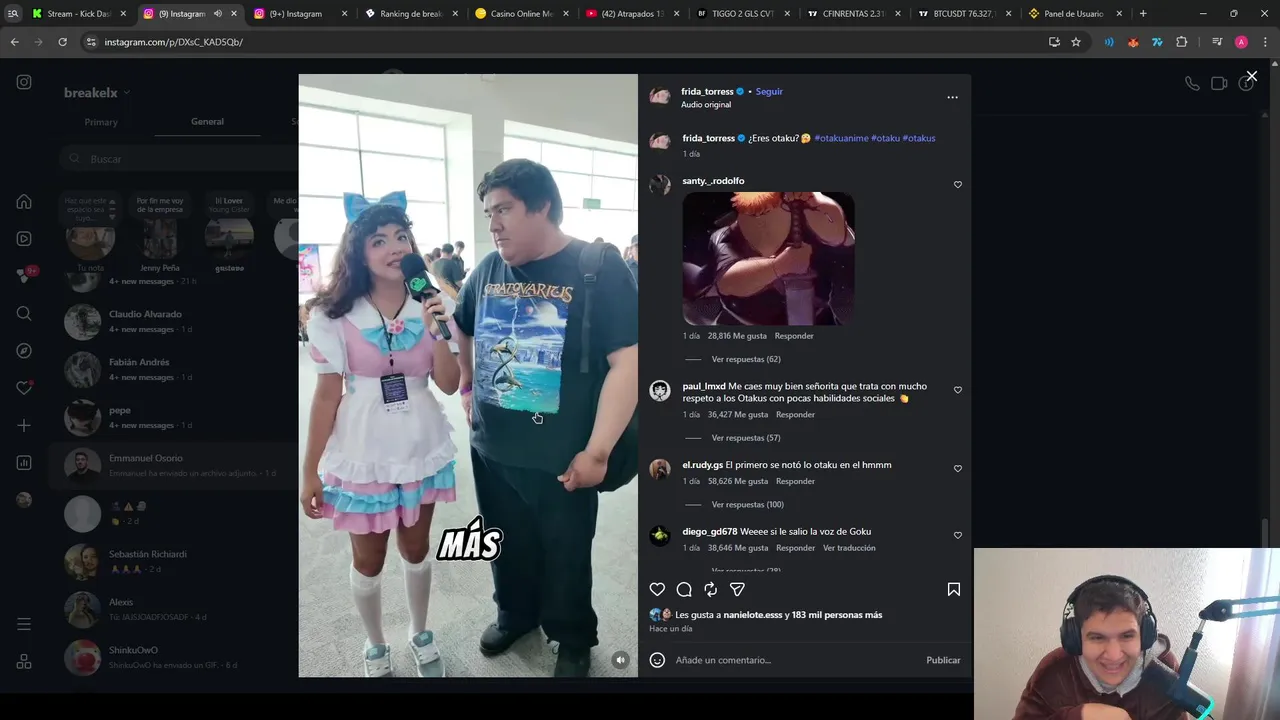The width and height of the screenshot is (1280, 720).
Task: Close the Instagram post overlay
Action: 1251,76
